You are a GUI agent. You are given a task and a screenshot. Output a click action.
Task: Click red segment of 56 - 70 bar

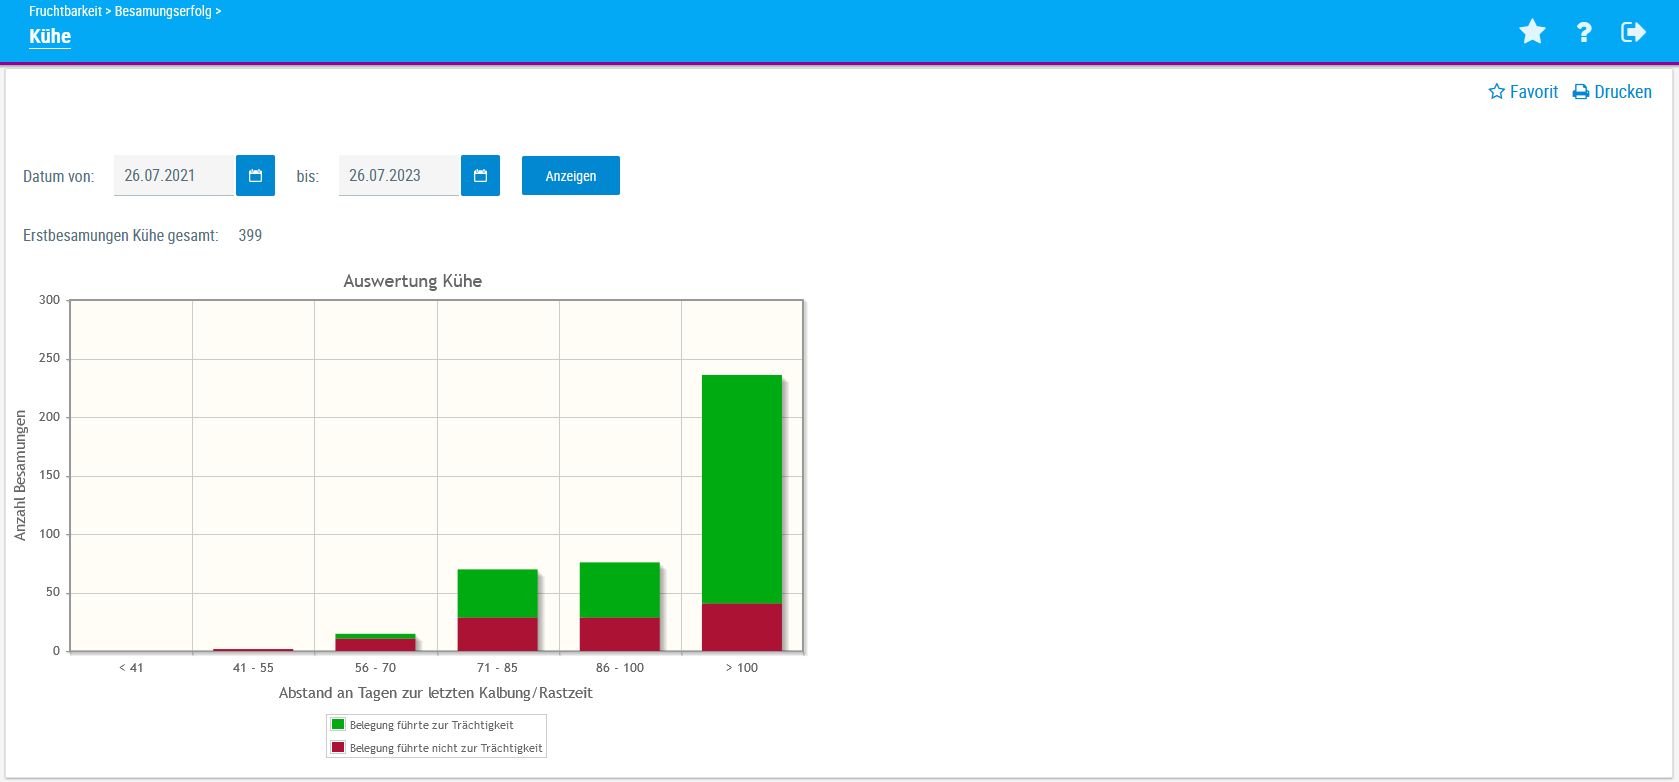[375, 645]
